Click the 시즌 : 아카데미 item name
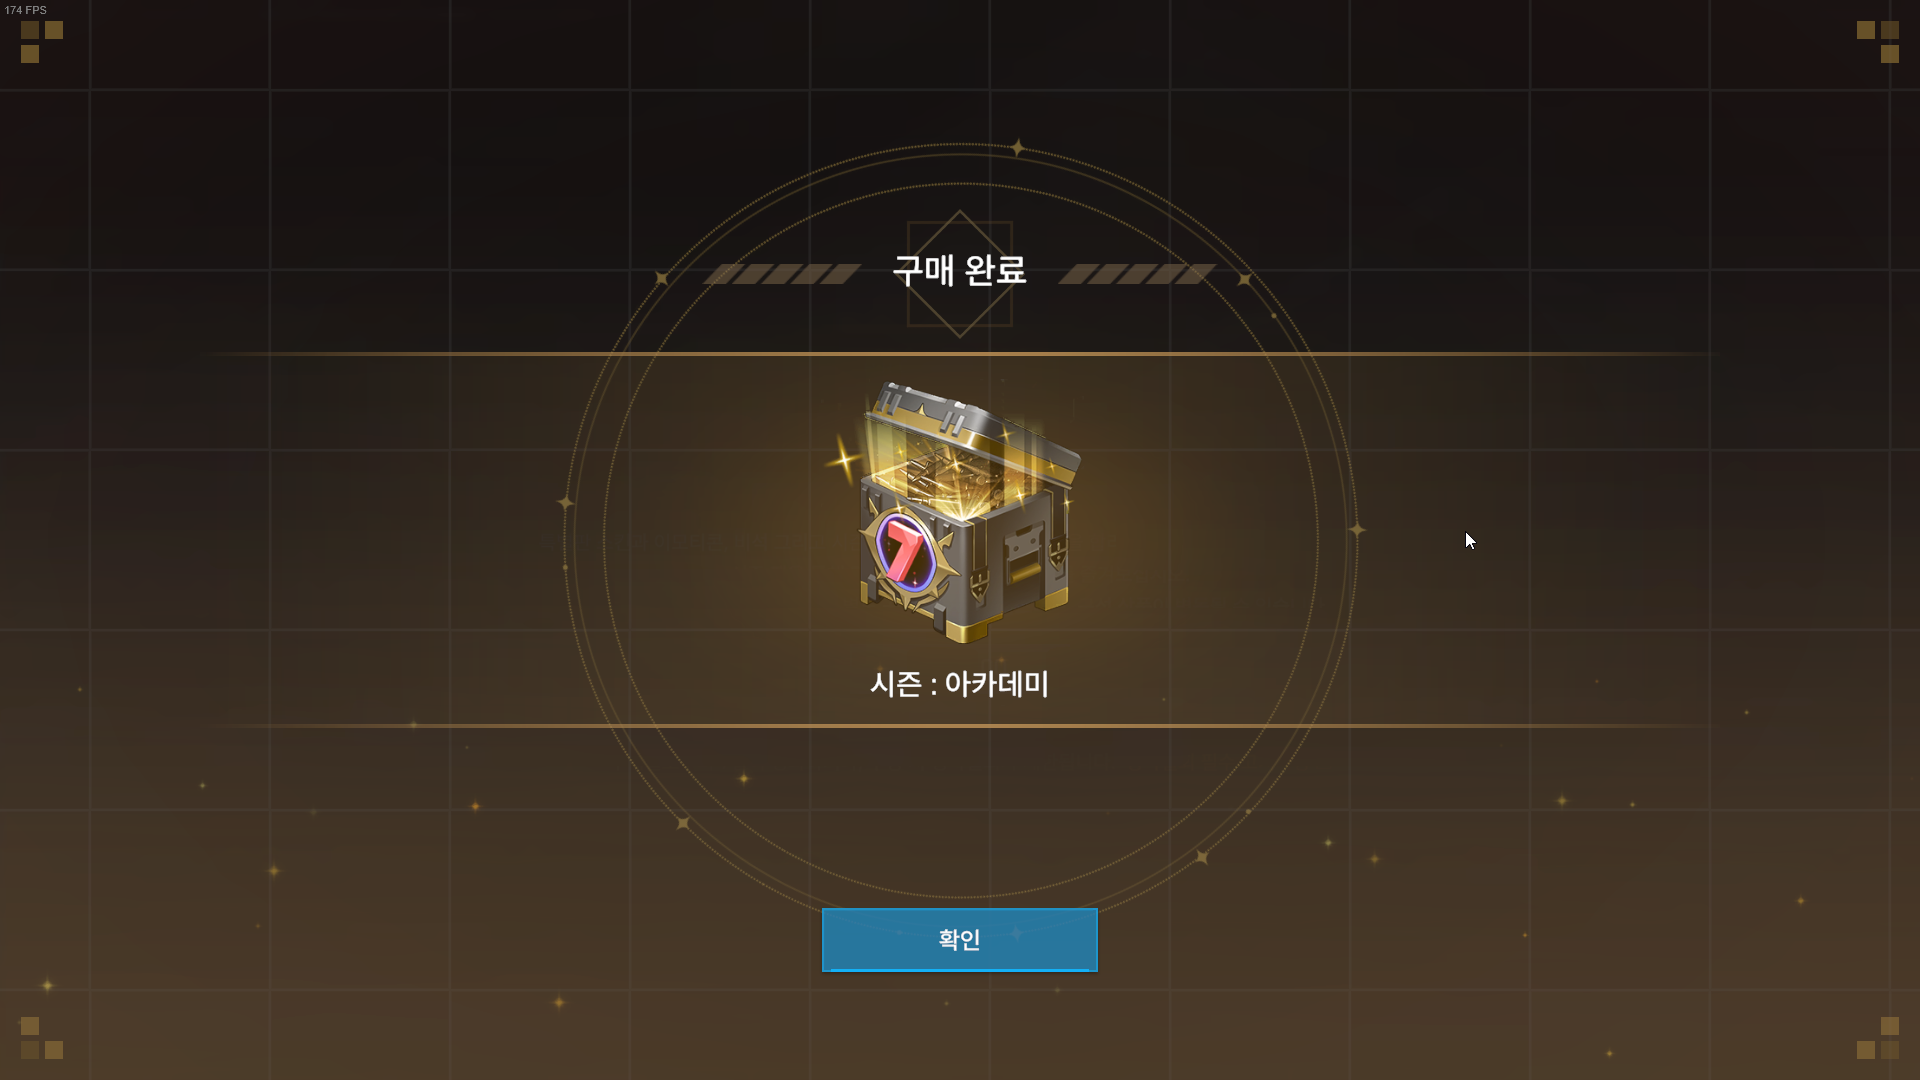This screenshot has width=1920, height=1080. click(x=959, y=684)
